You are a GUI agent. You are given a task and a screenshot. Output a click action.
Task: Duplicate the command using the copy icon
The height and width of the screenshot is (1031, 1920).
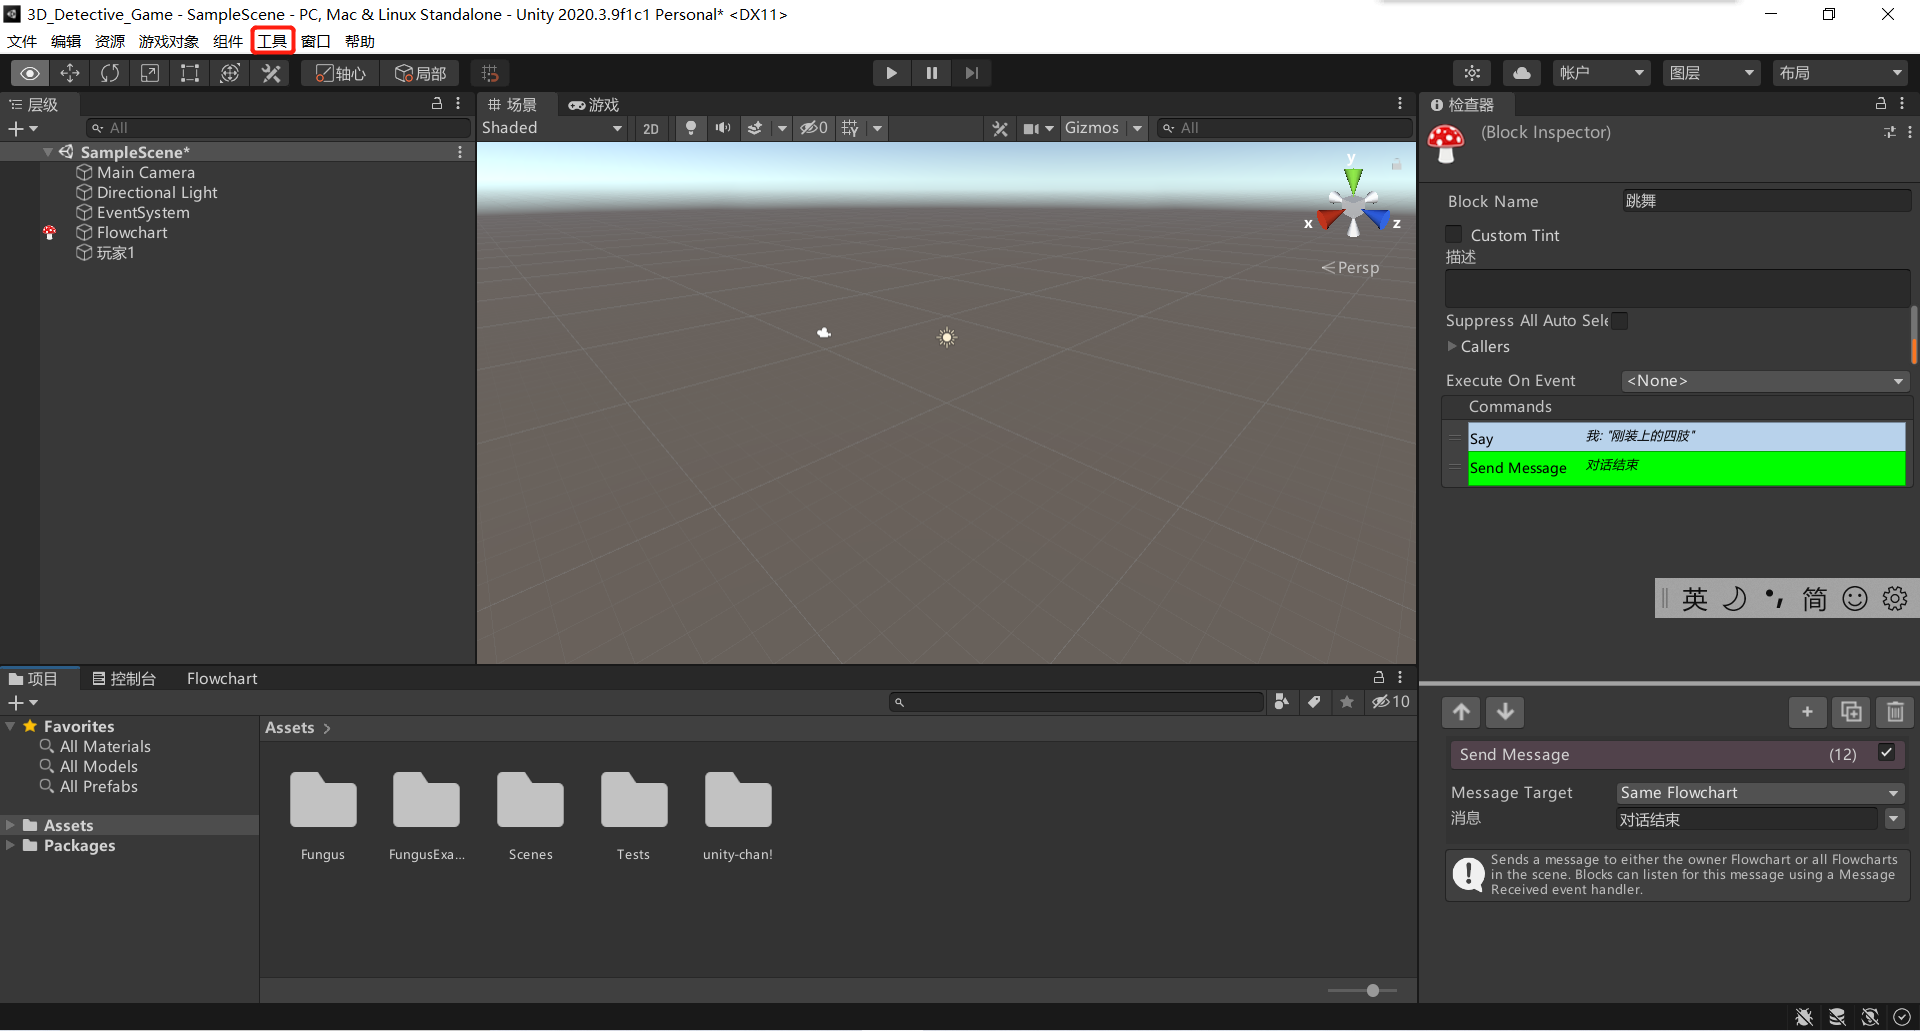[1852, 712]
